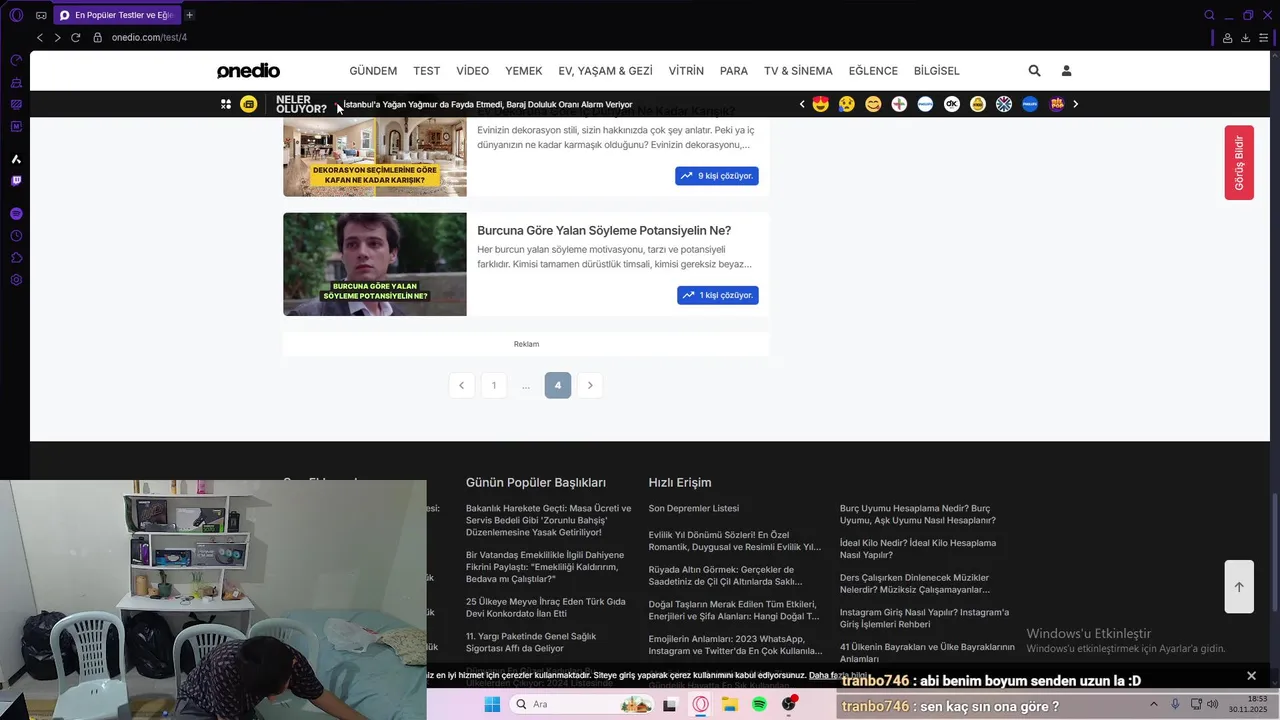Image resolution: width=1280 pixels, height=720 pixels.
Task: Go forward in browser history
Action: pyautogui.click(x=57, y=37)
